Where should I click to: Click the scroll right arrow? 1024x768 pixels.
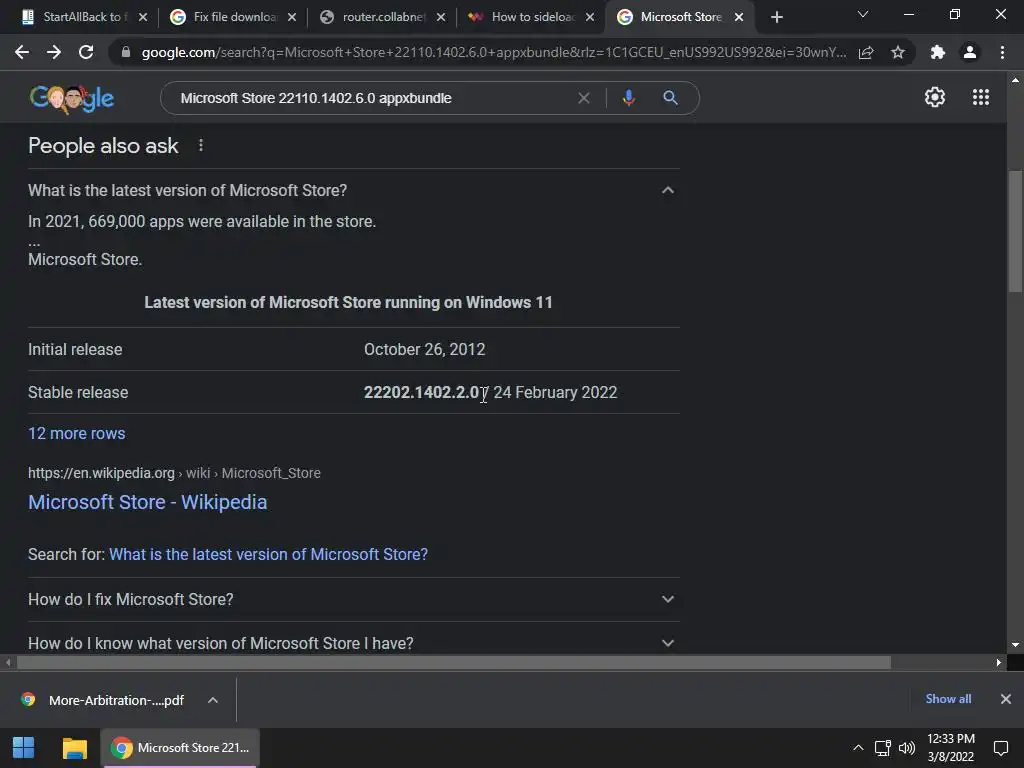tap(999, 662)
